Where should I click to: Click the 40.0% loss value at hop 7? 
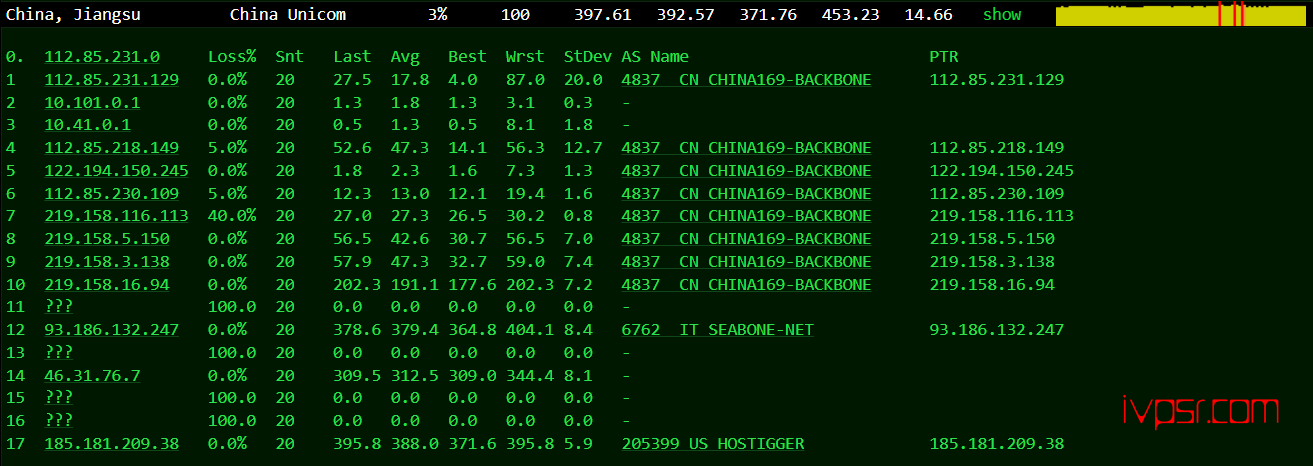coord(232,216)
